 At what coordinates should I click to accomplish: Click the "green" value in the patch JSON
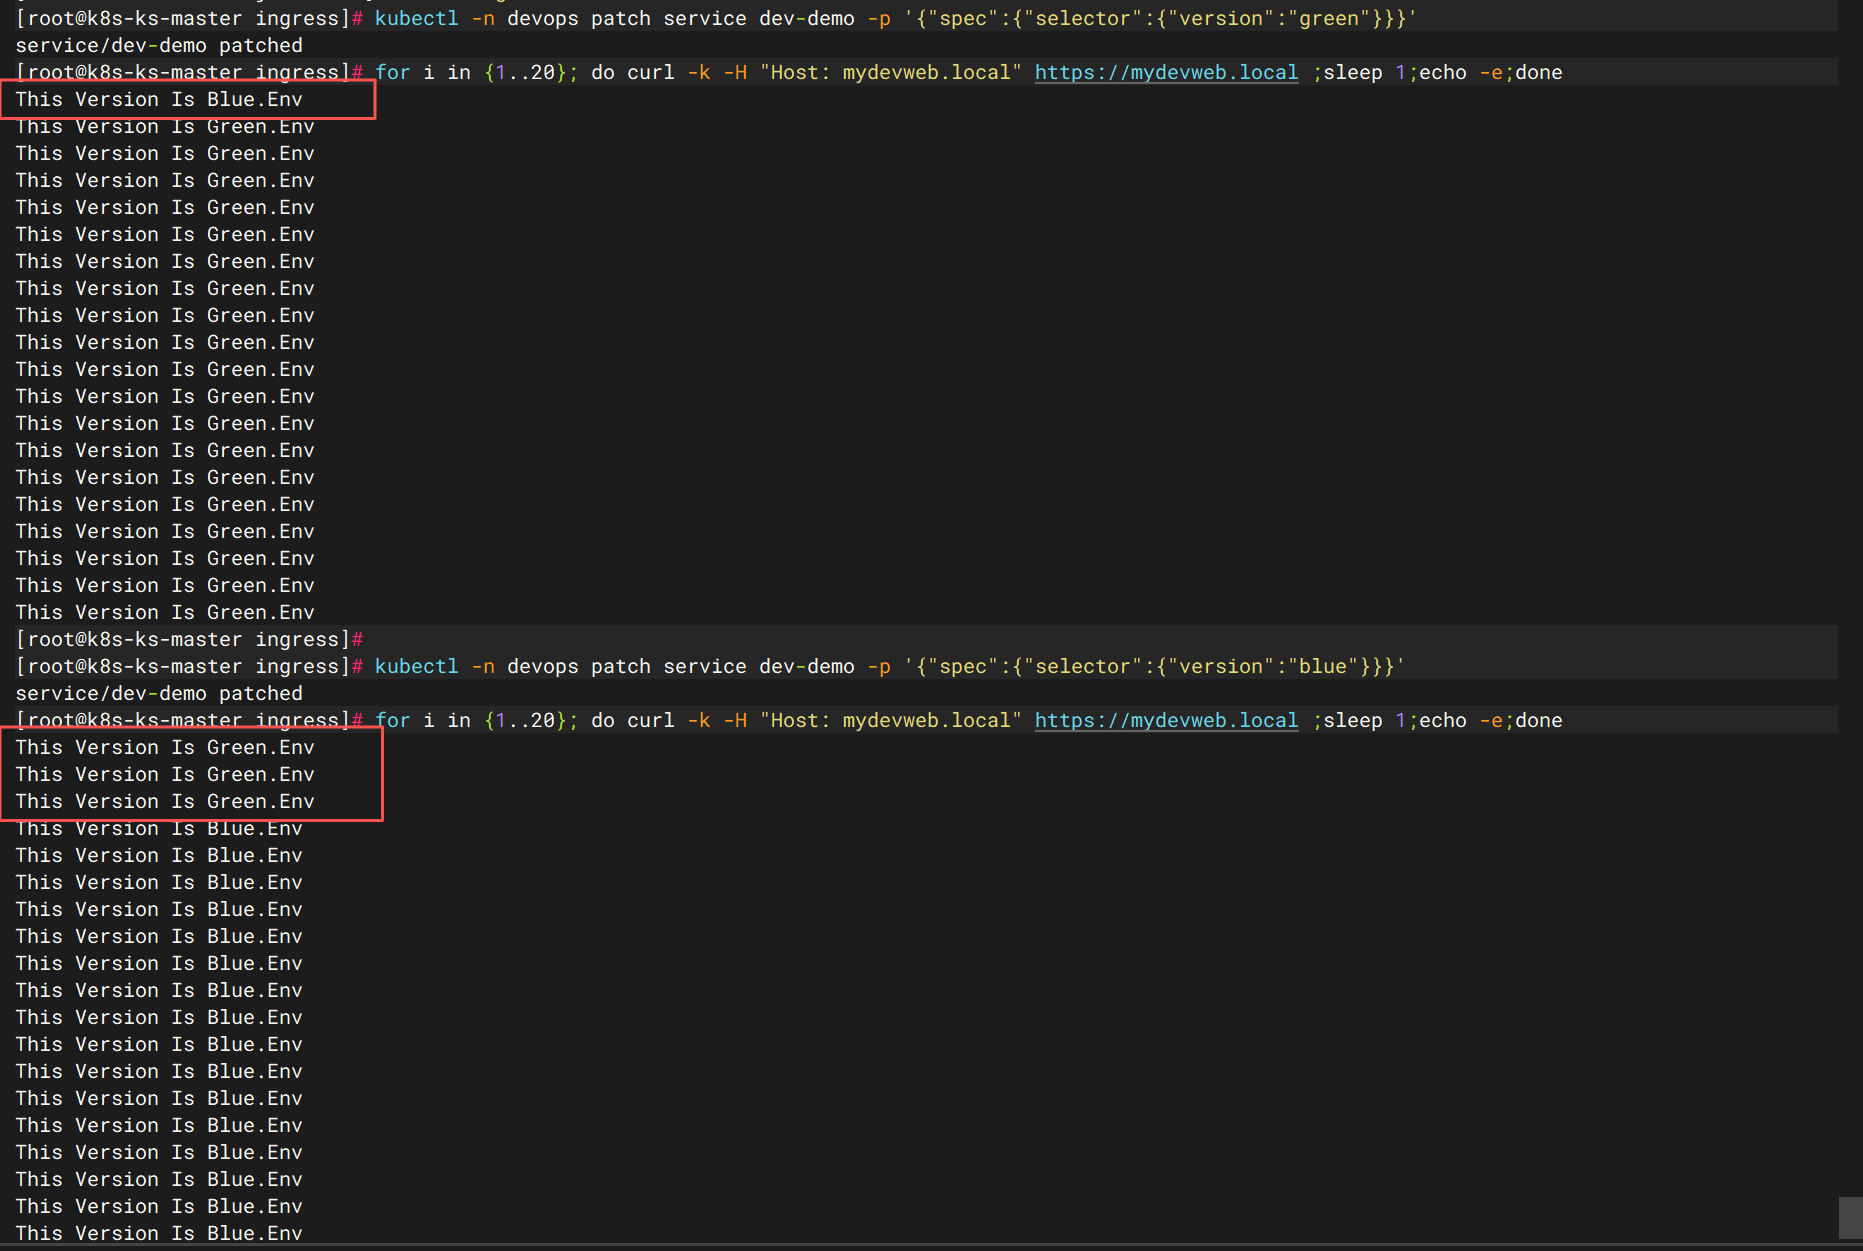click(x=1328, y=18)
